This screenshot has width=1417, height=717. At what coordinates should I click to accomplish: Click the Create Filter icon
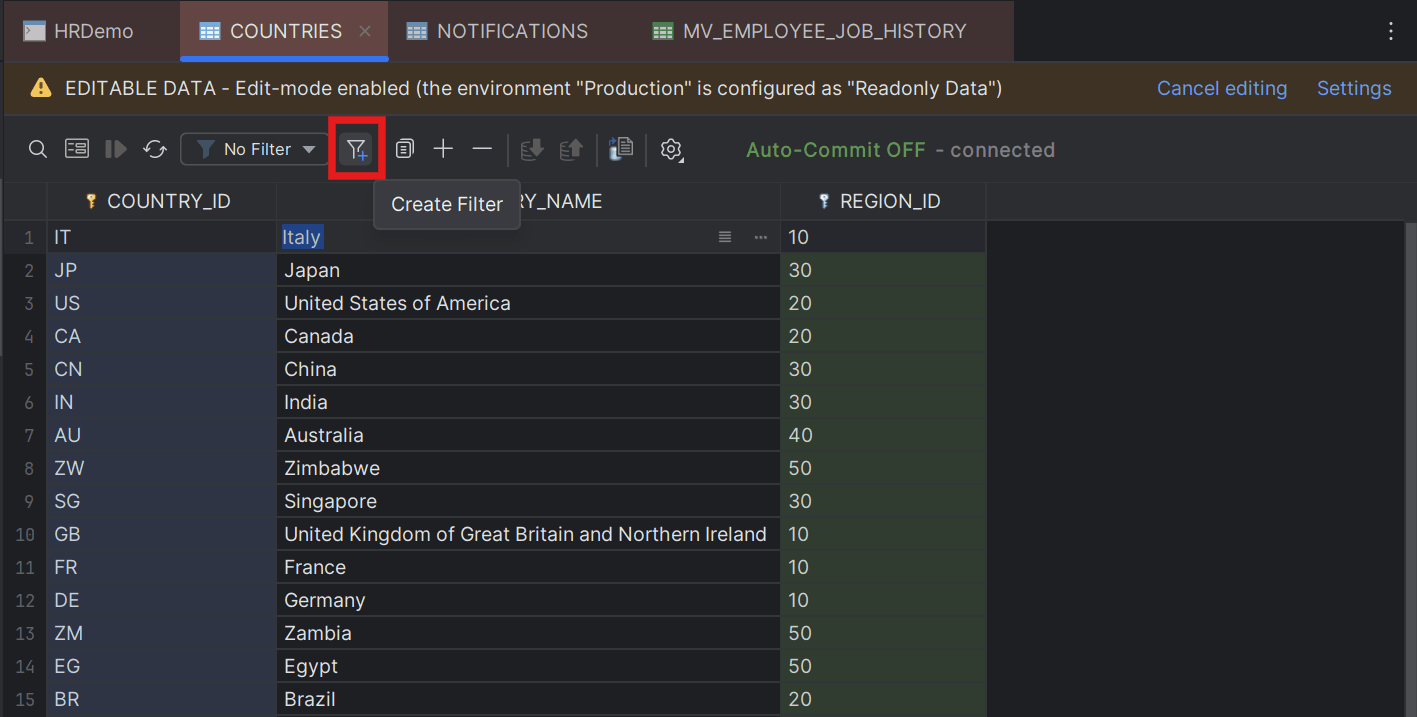coord(357,150)
